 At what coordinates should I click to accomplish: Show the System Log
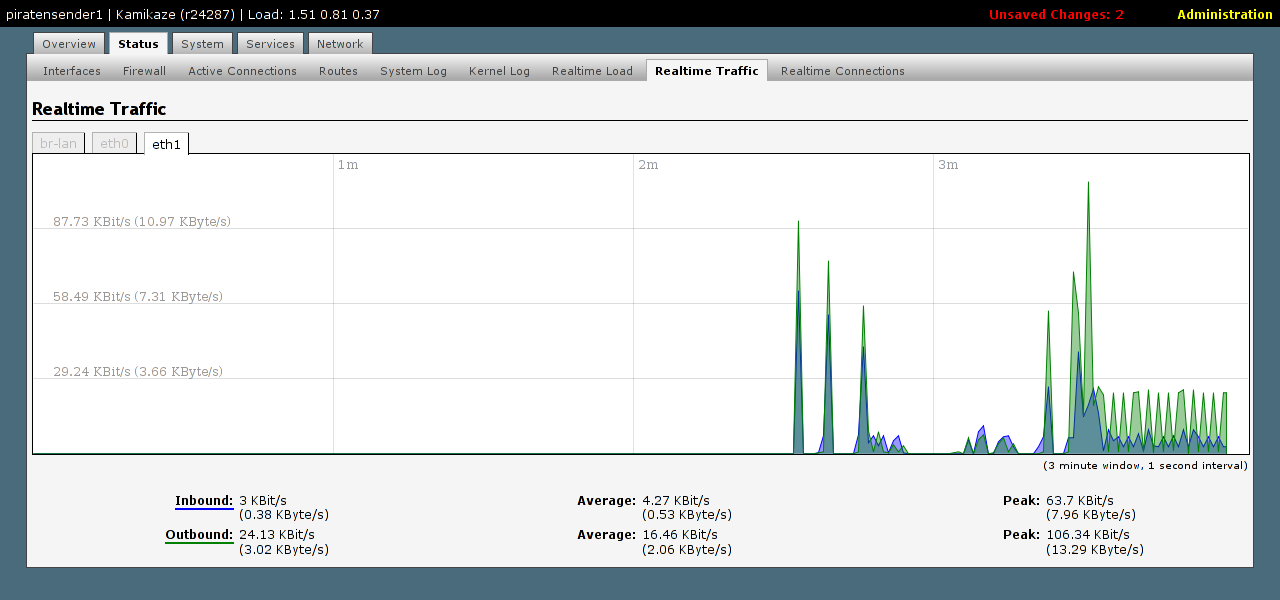413,71
